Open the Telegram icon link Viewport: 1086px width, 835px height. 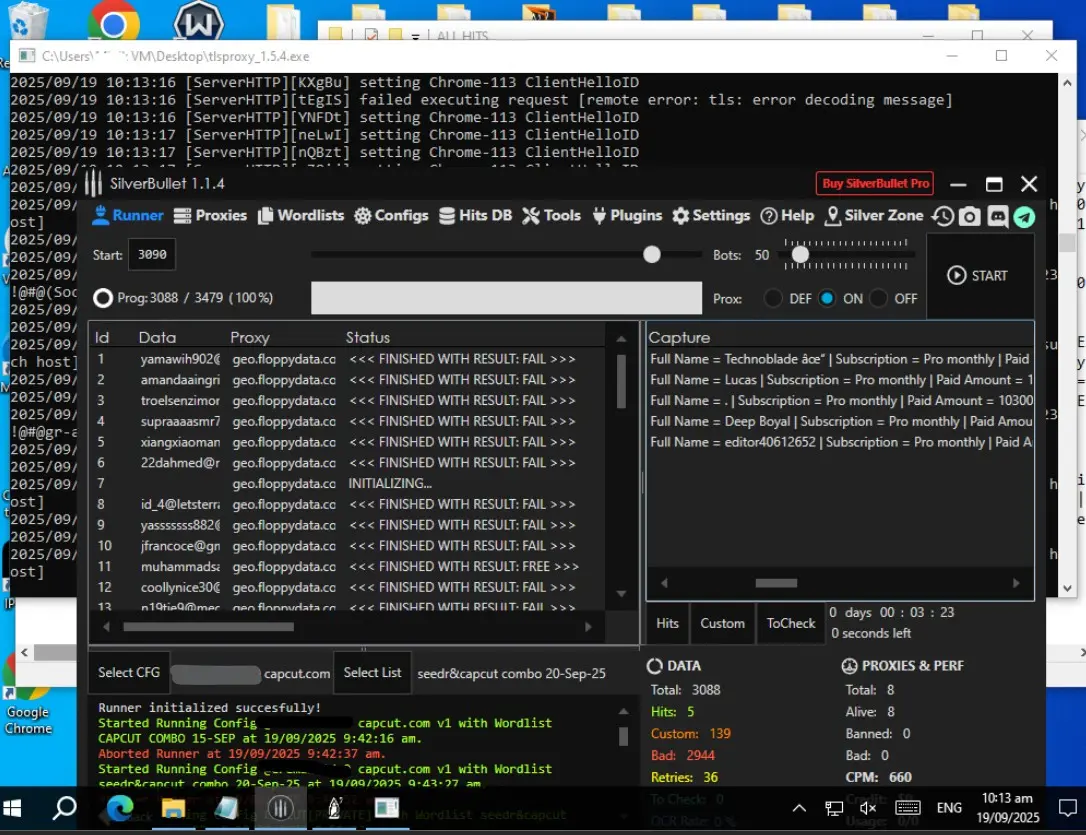[x=1024, y=217]
